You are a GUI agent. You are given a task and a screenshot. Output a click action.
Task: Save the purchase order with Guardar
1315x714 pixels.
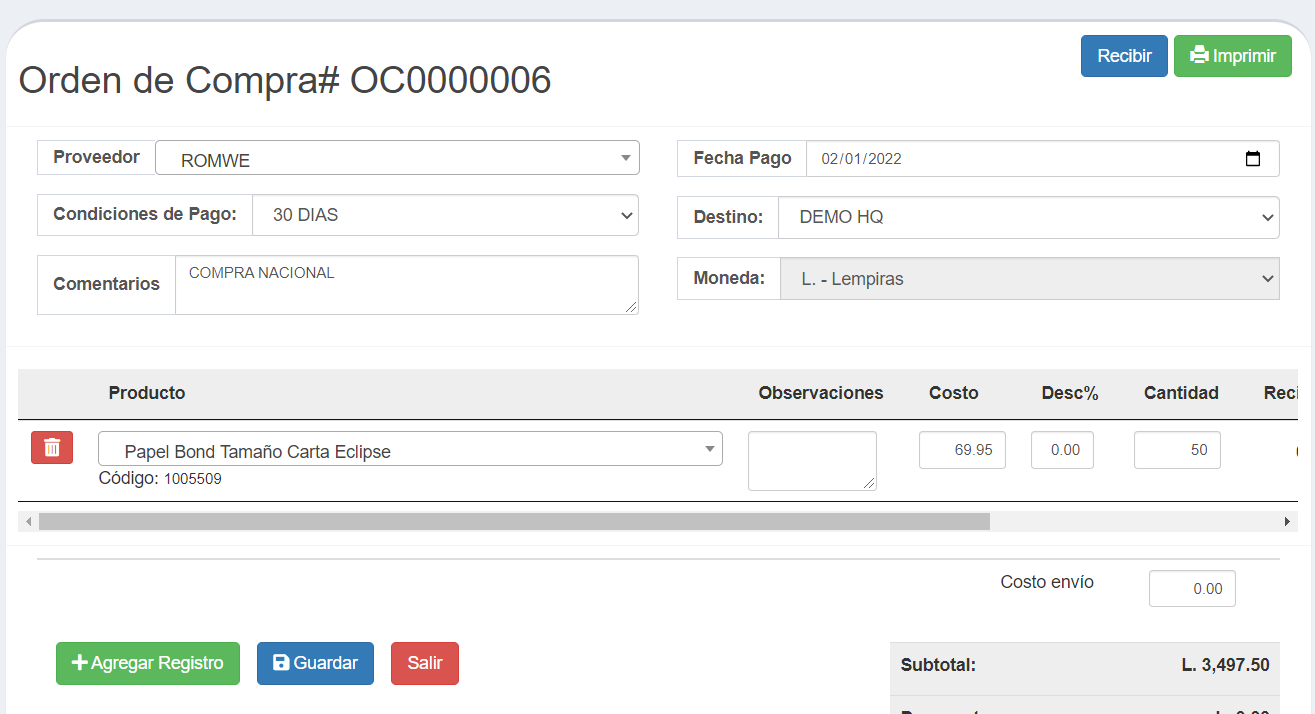315,663
